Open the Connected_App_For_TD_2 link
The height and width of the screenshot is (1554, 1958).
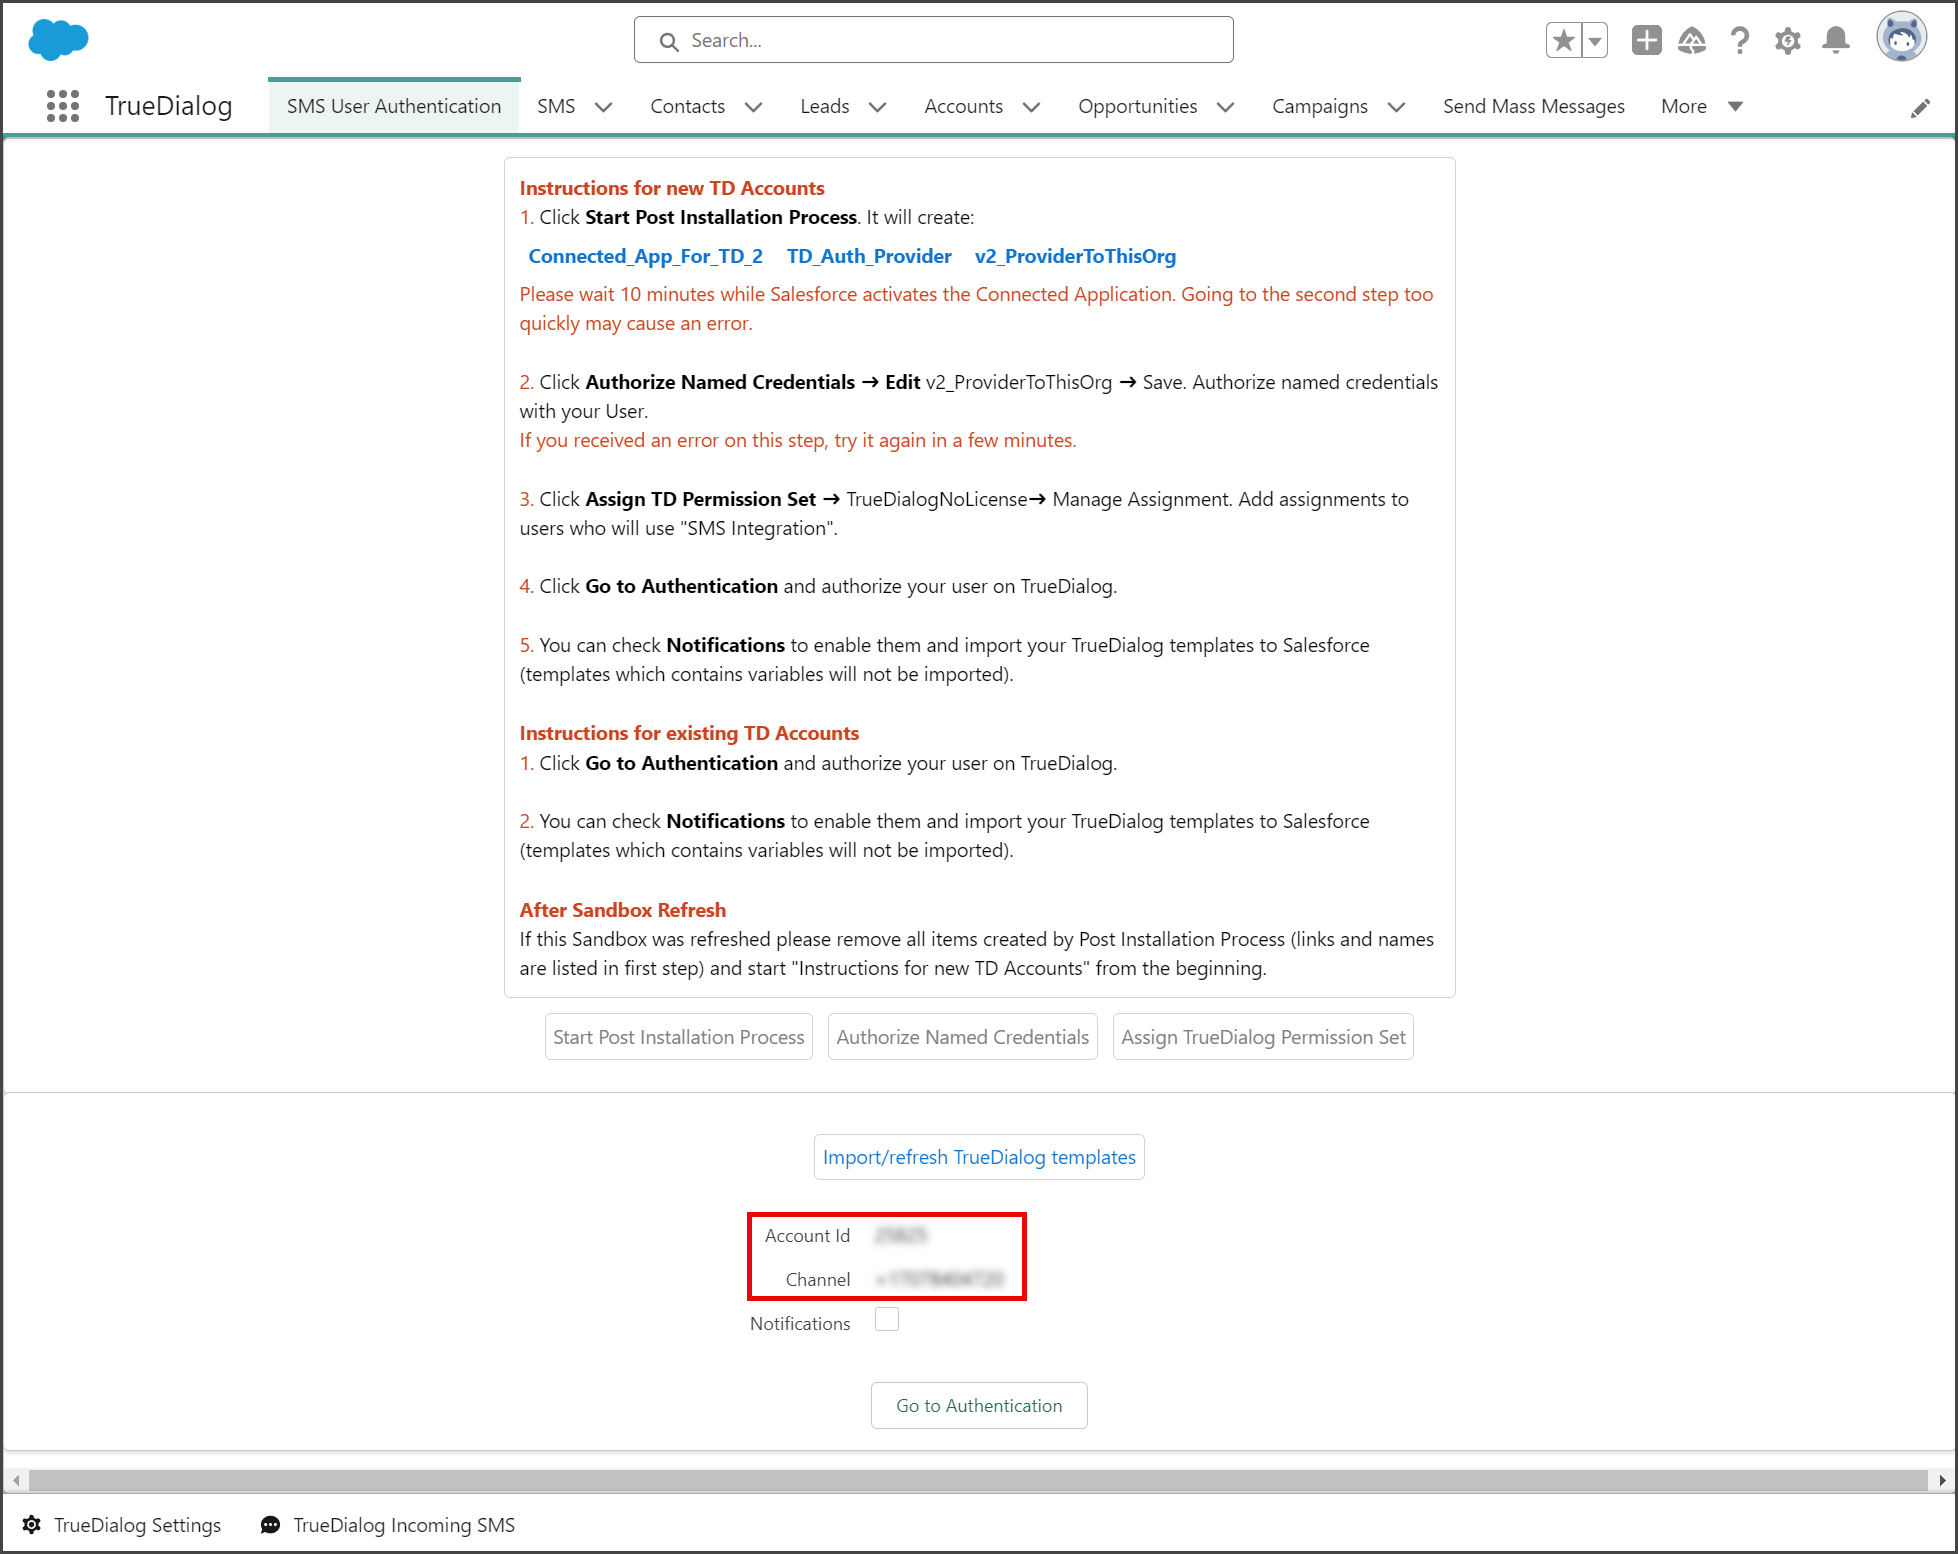645,256
